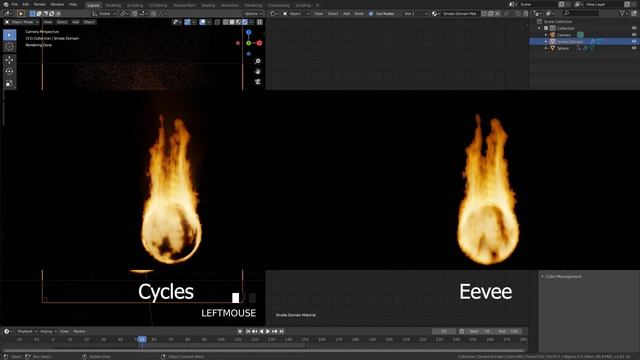Open the Global transform orientation dropdown
640x360 pixels.
click(104, 13)
